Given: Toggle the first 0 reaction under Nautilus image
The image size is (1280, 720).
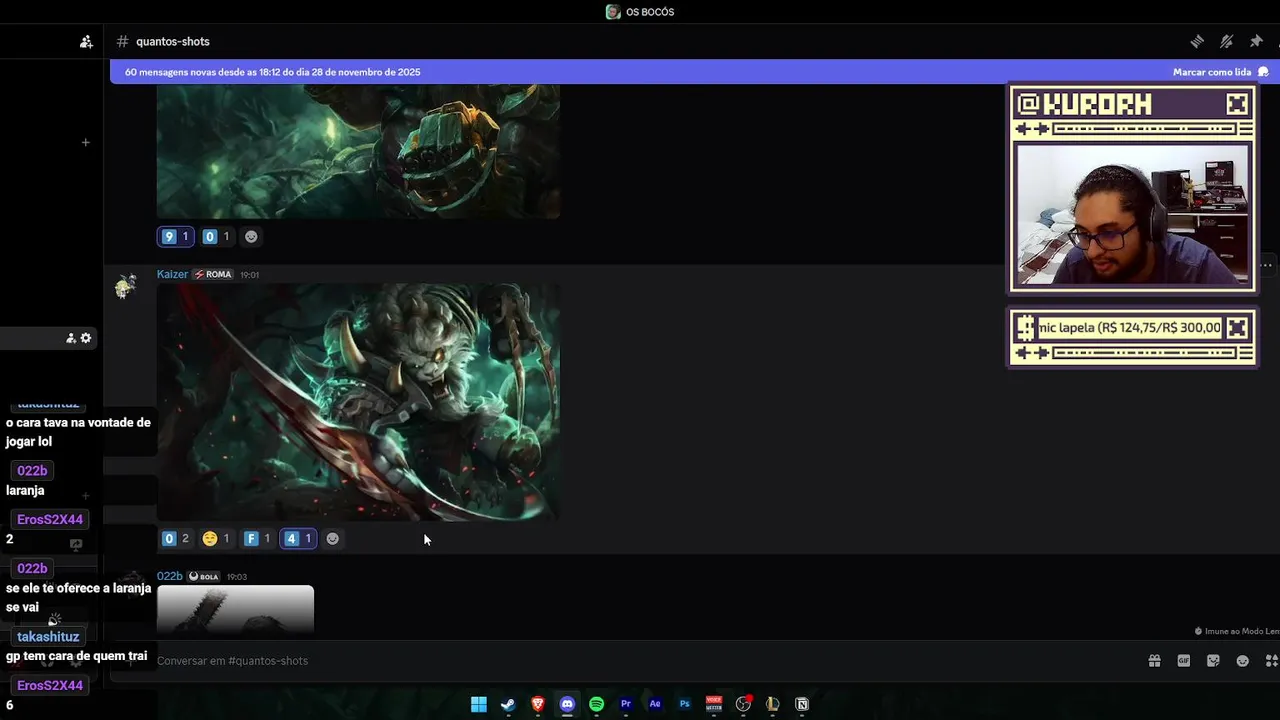Looking at the screenshot, I should point(216,237).
